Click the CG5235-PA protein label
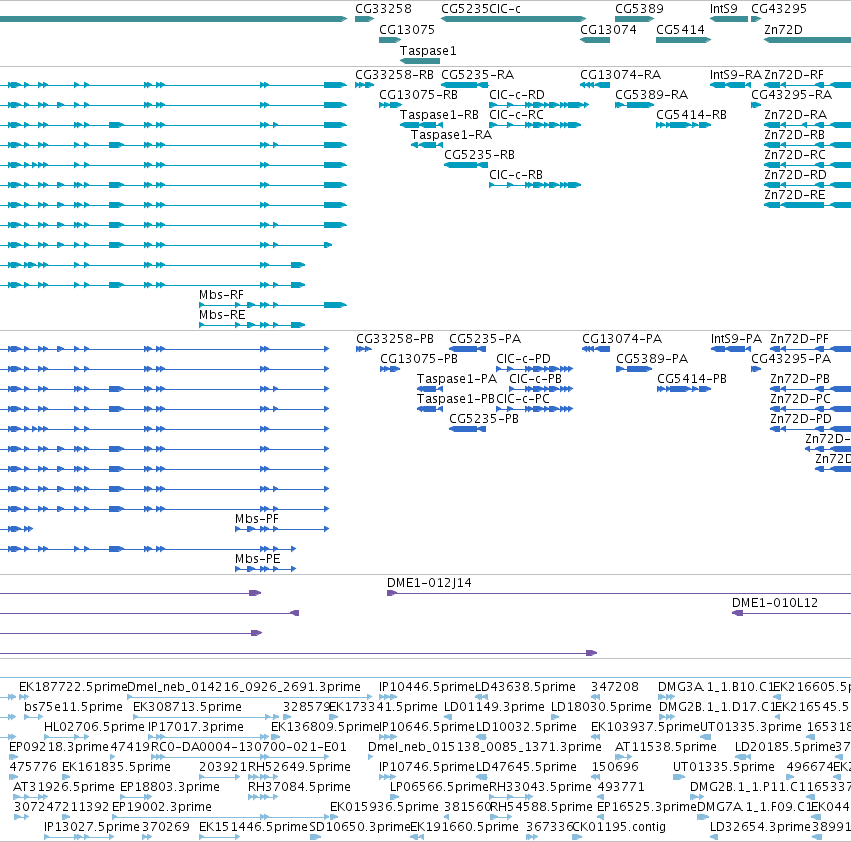Image resolution: width=851 pixels, height=842 pixels. tap(485, 339)
